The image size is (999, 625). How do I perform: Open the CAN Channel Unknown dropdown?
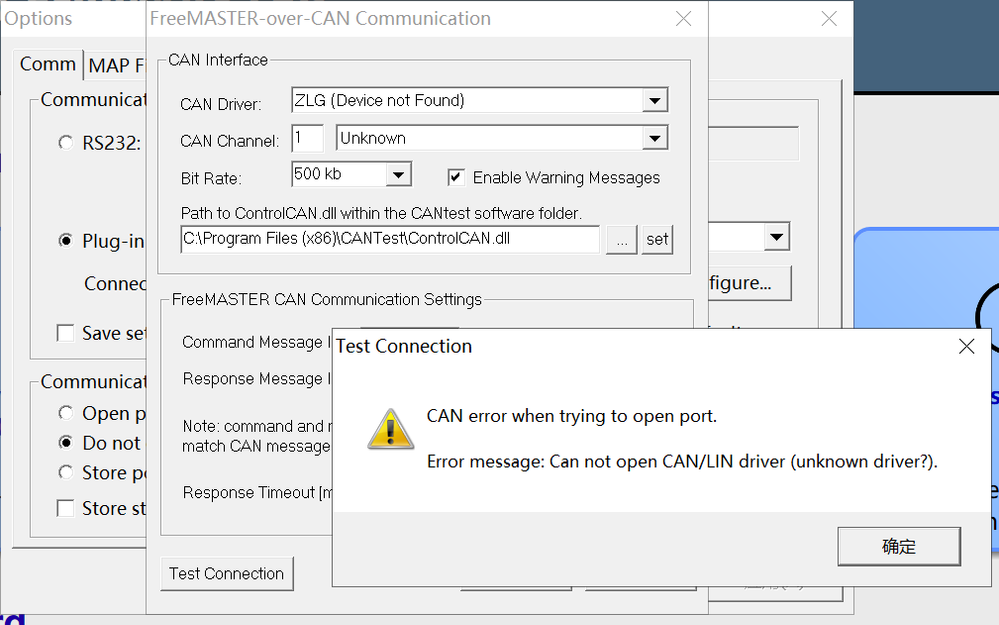(654, 138)
